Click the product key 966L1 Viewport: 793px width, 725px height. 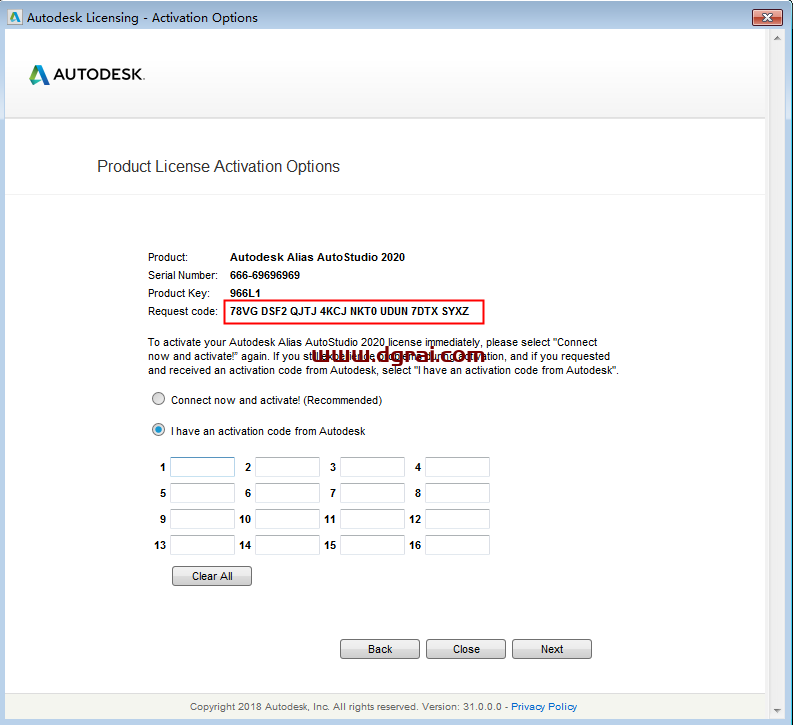(245, 293)
